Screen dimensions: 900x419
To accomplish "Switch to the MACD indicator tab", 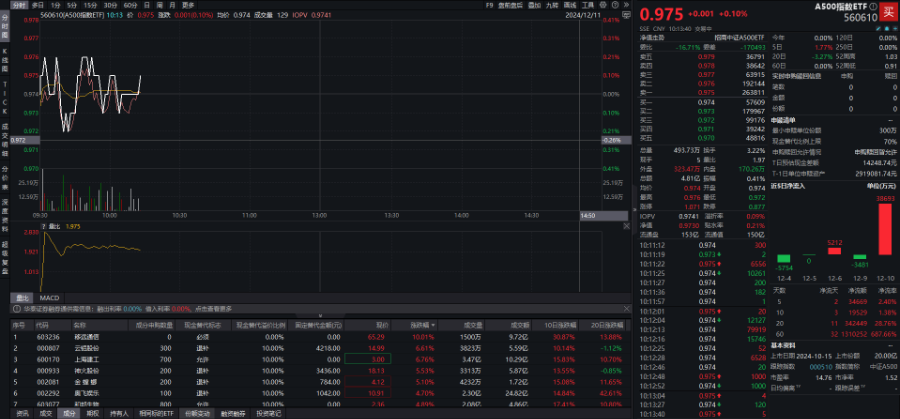I will (48, 298).
